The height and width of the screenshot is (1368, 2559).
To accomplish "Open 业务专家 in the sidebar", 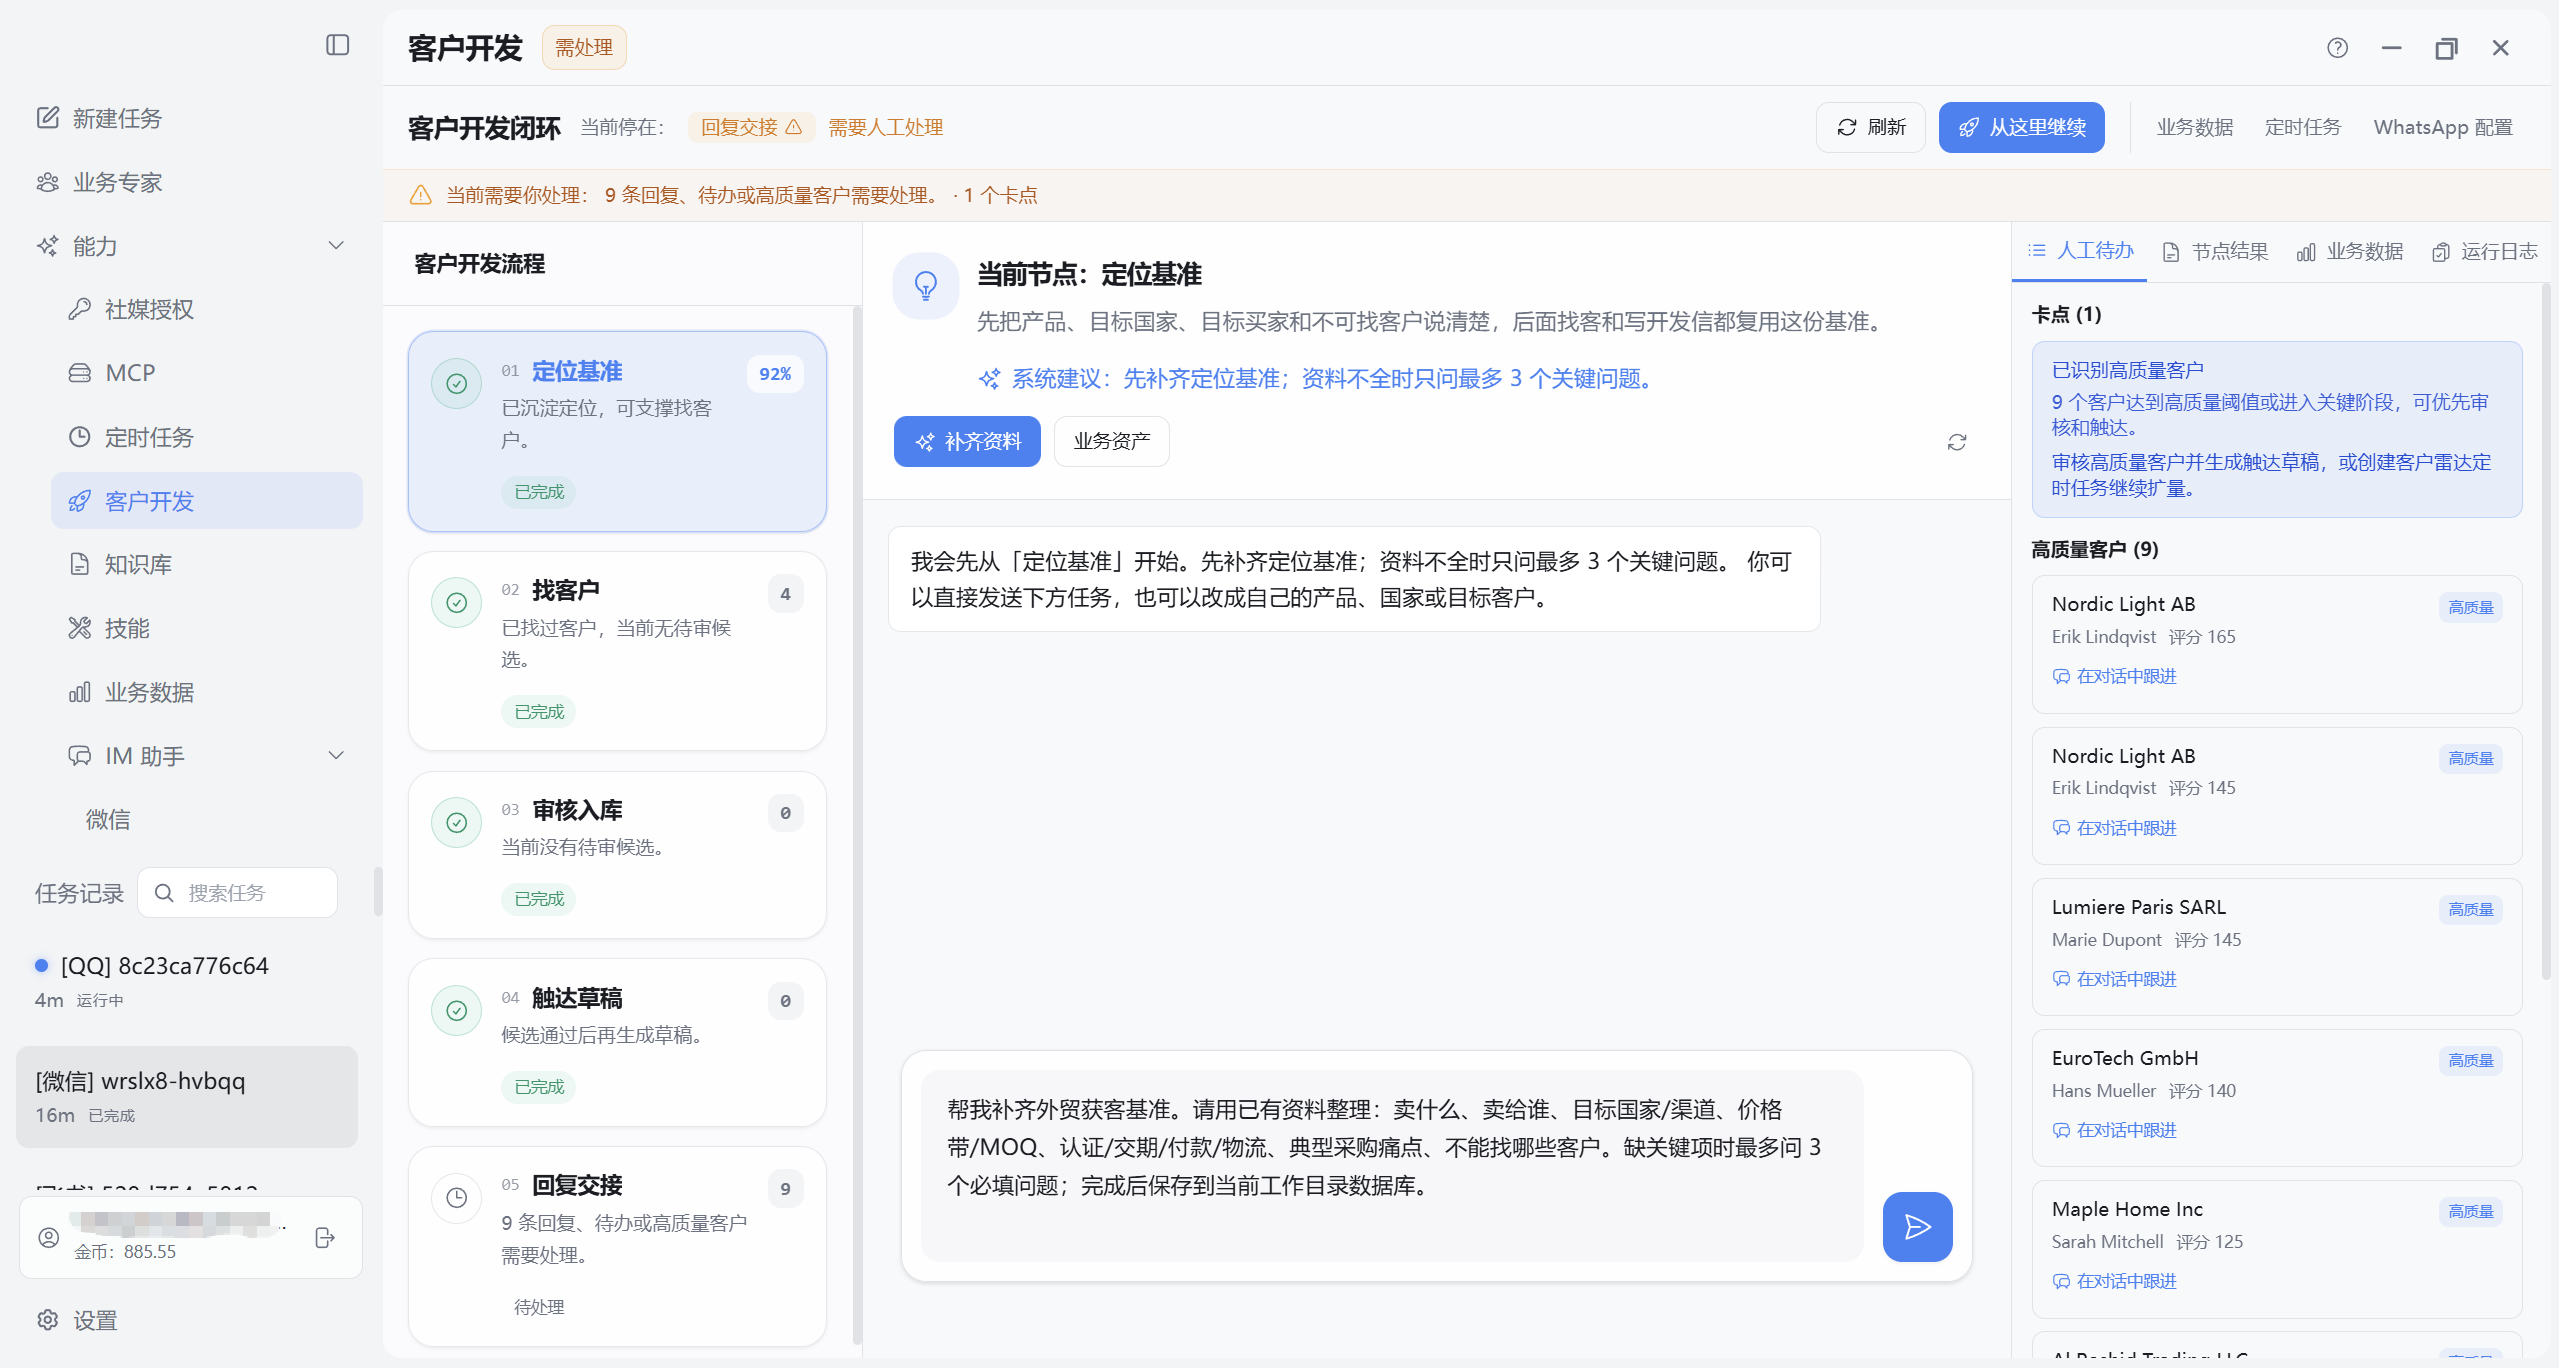I will (117, 182).
